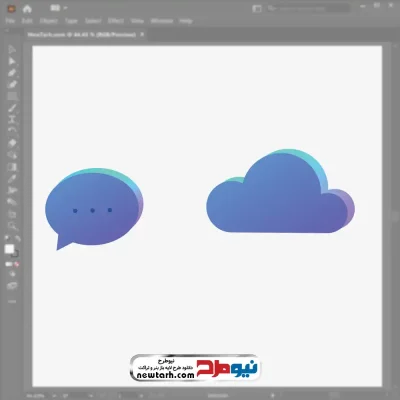Open Edit Toolbar three dots
Screen dimensions: 400x400
[12, 301]
